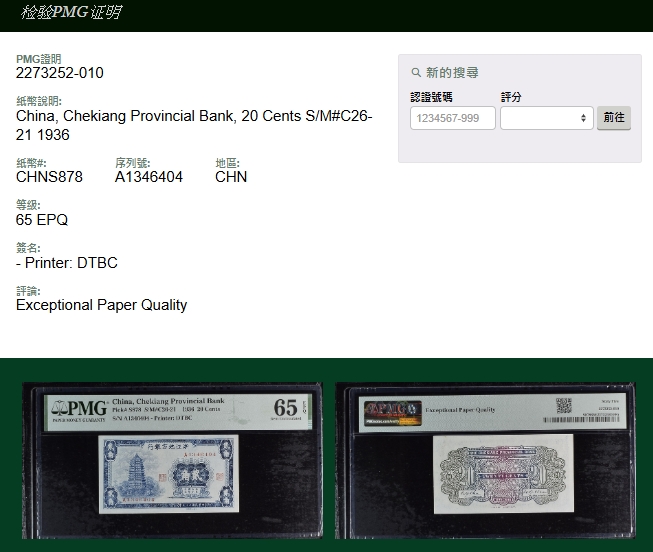Click the 評論 field label
This screenshot has height=552, width=653.
[28, 291]
